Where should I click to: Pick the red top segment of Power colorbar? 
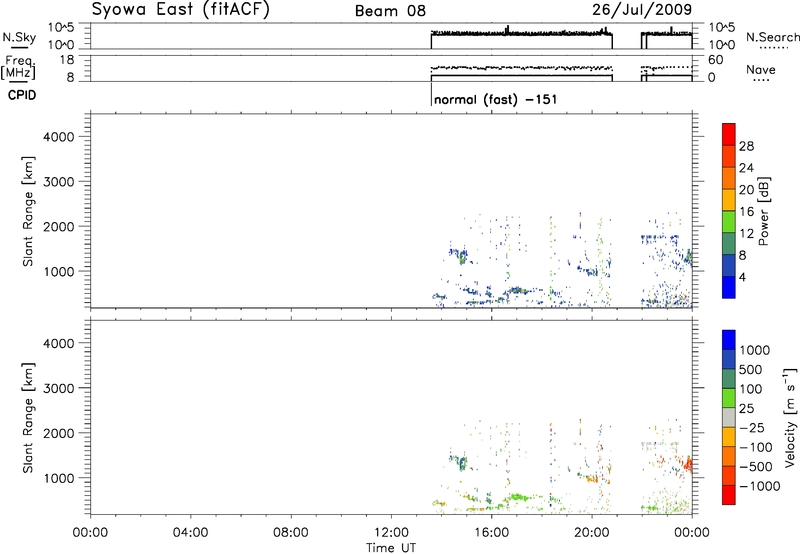pos(729,134)
